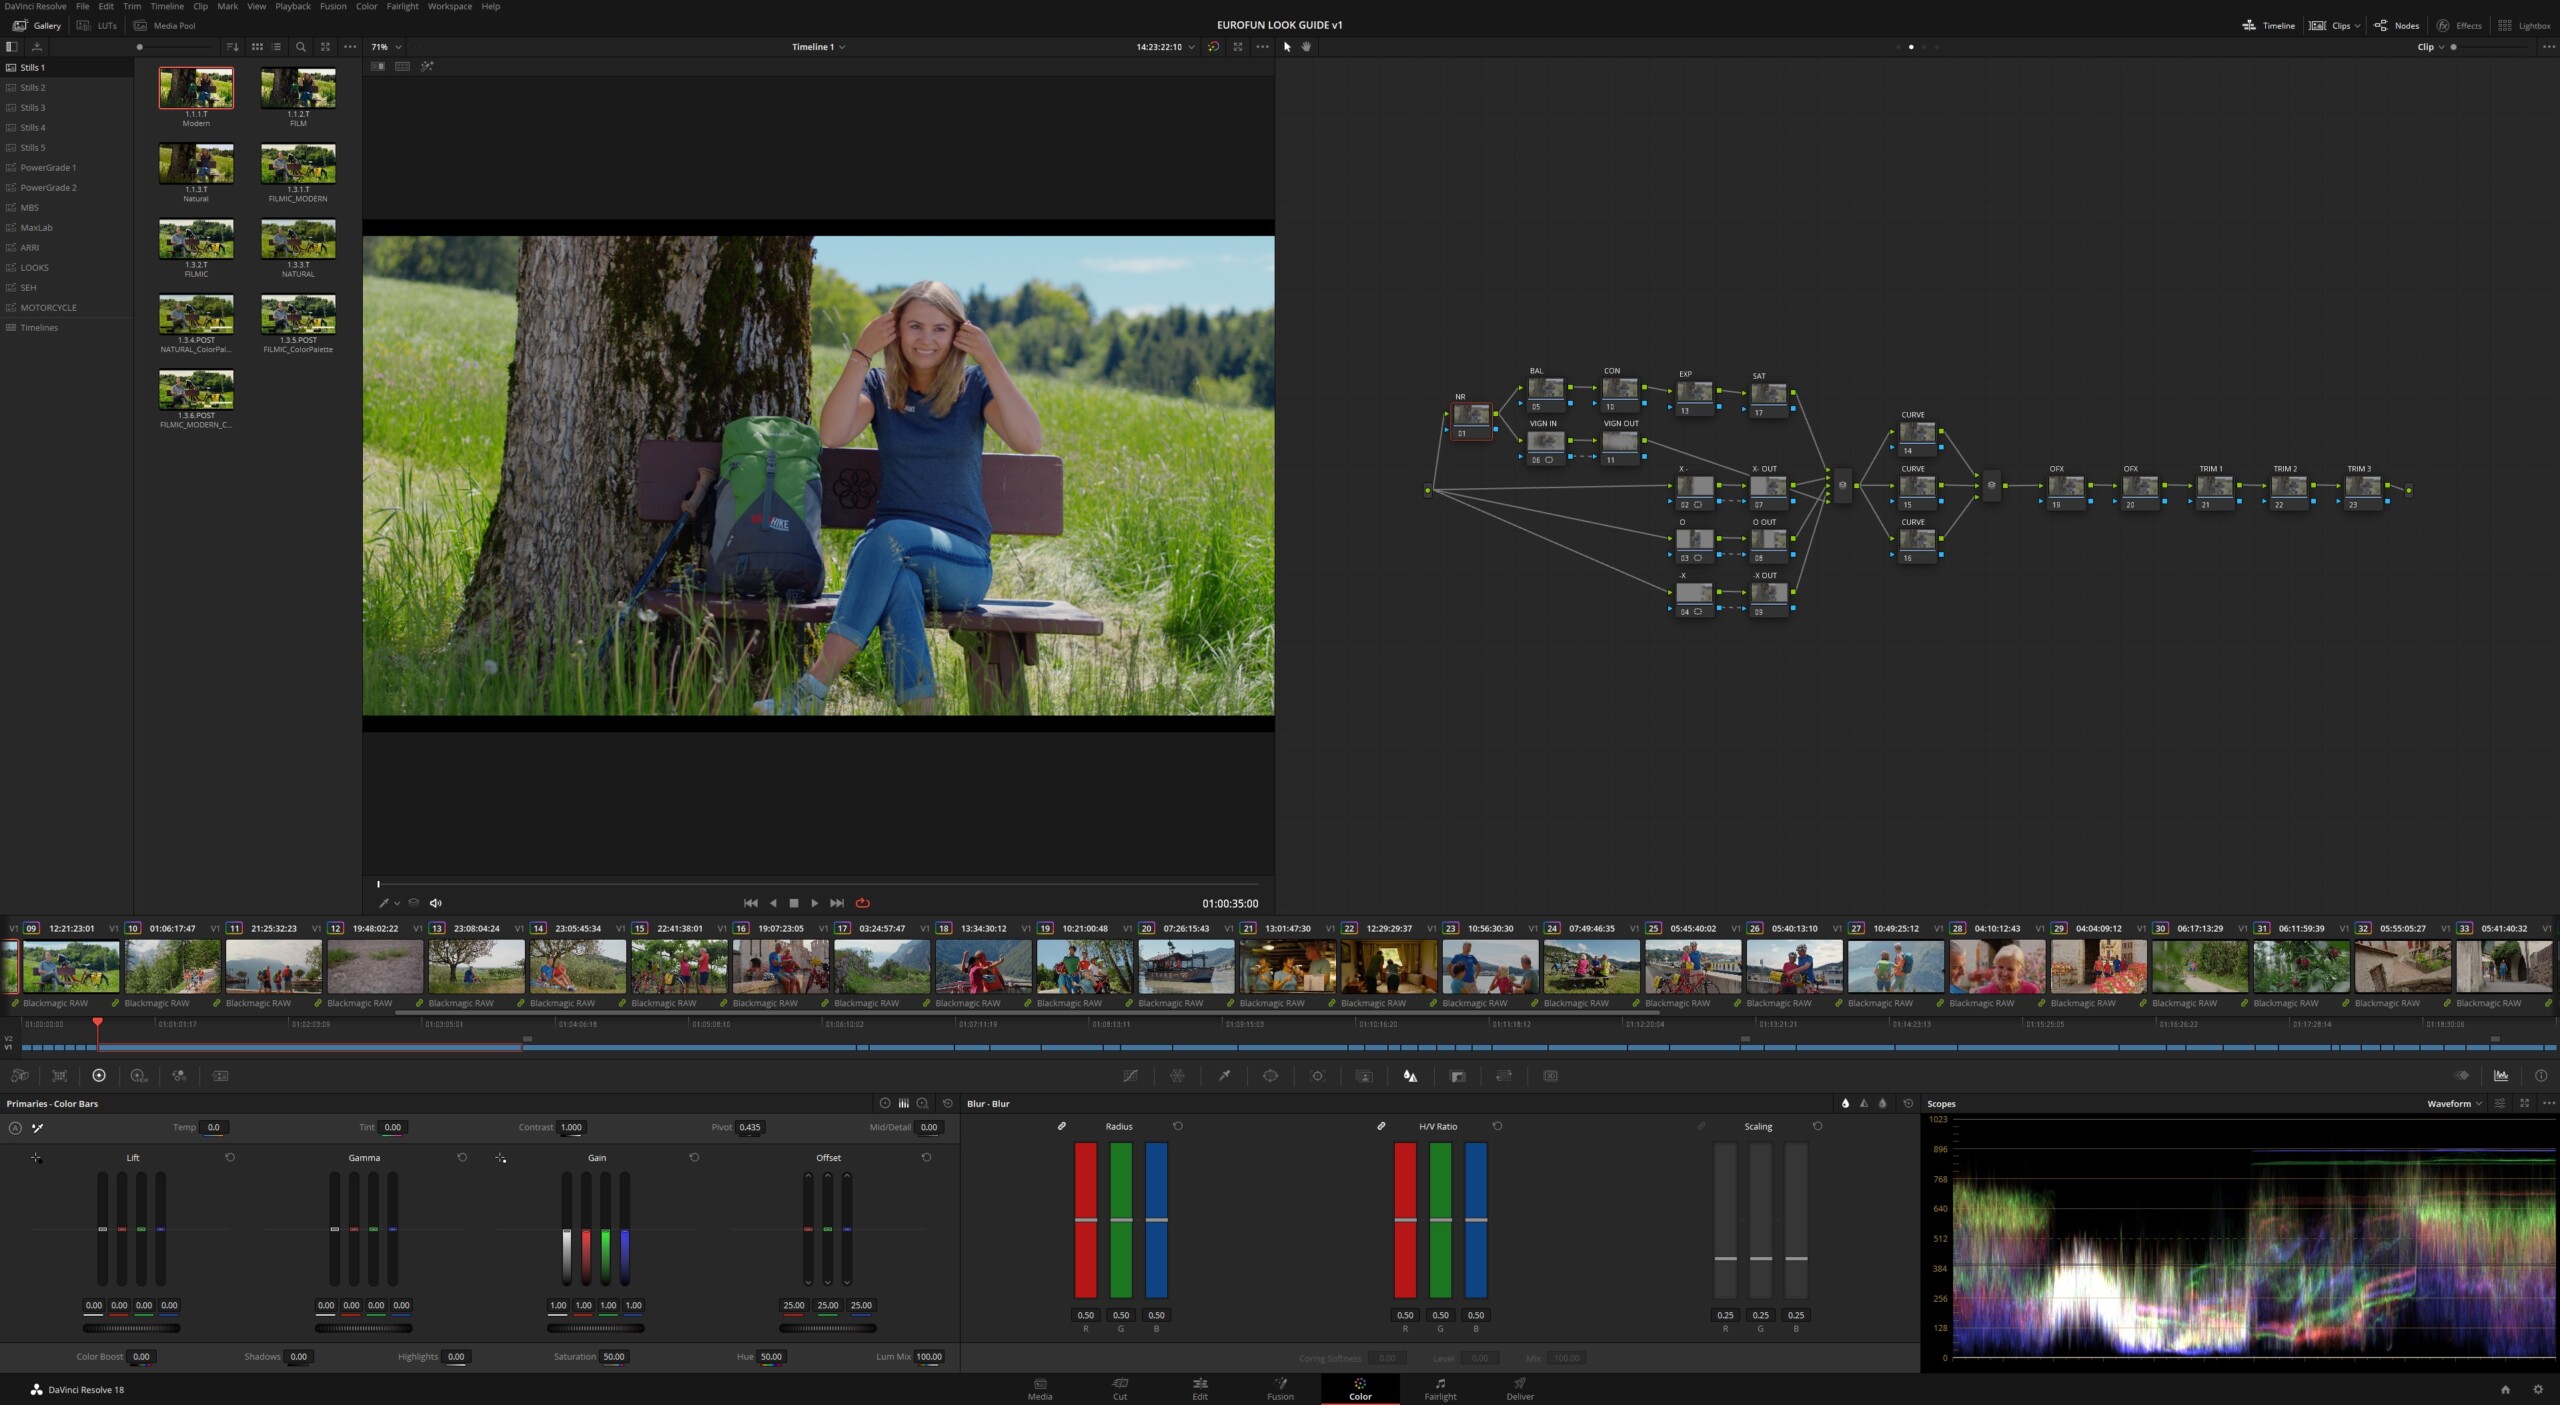Open the Workspace menu

(450, 6)
